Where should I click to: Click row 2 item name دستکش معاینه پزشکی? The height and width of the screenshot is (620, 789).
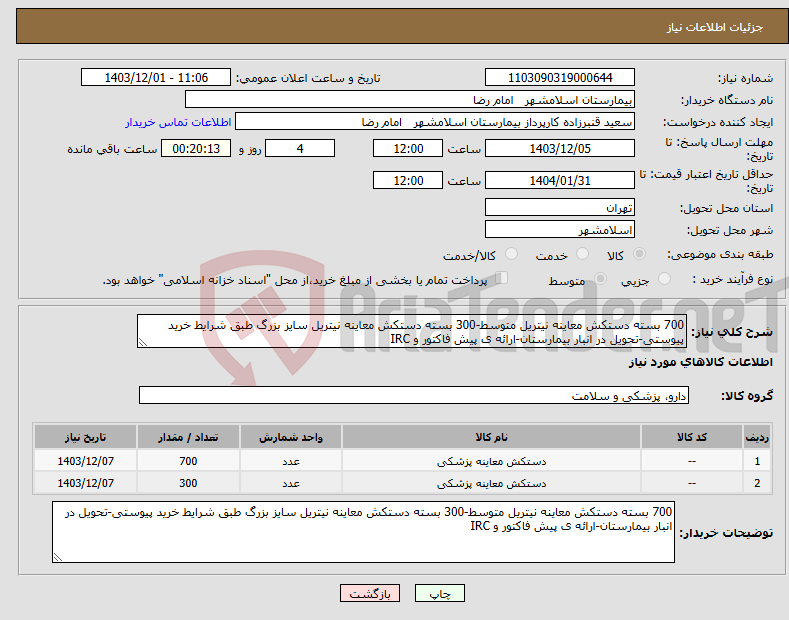[491, 483]
